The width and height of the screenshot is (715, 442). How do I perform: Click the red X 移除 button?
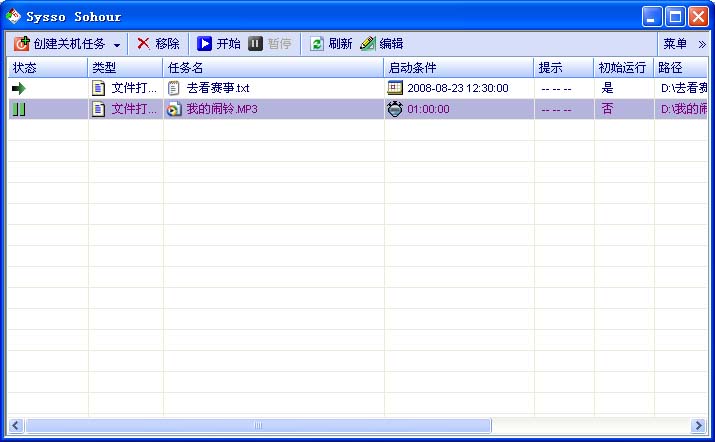(158, 44)
